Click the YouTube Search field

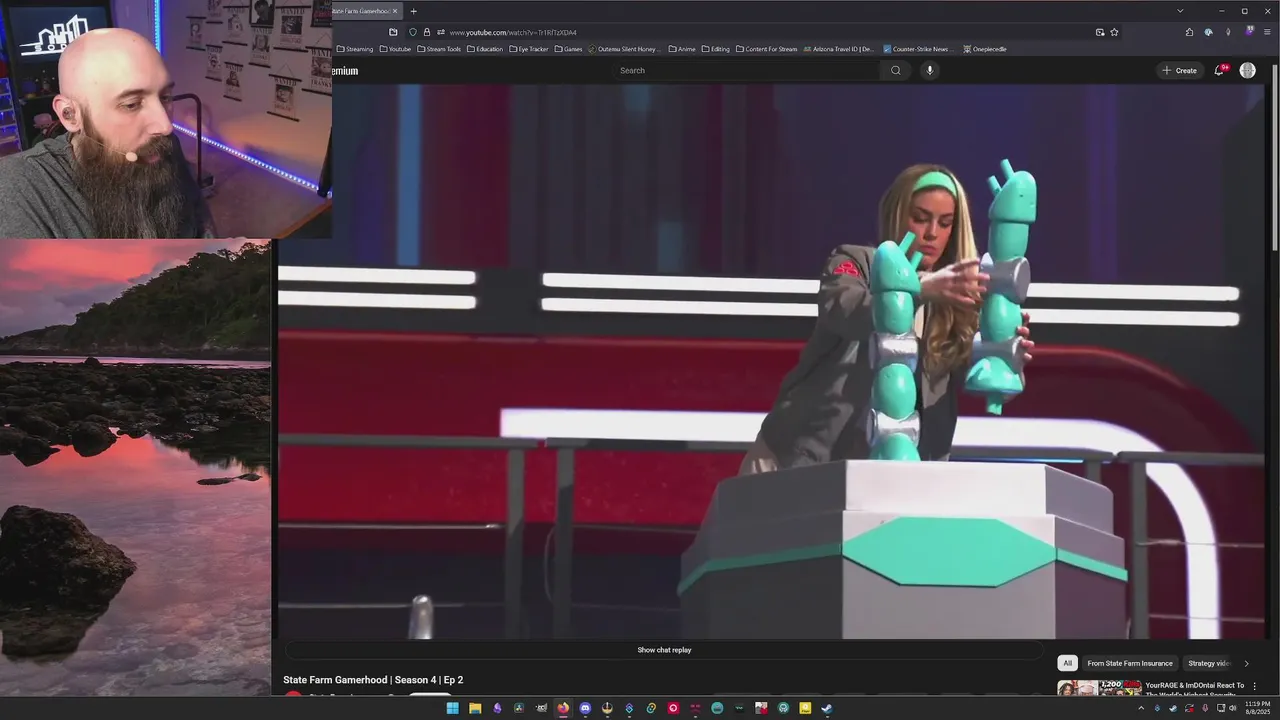click(x=747, y=70)
